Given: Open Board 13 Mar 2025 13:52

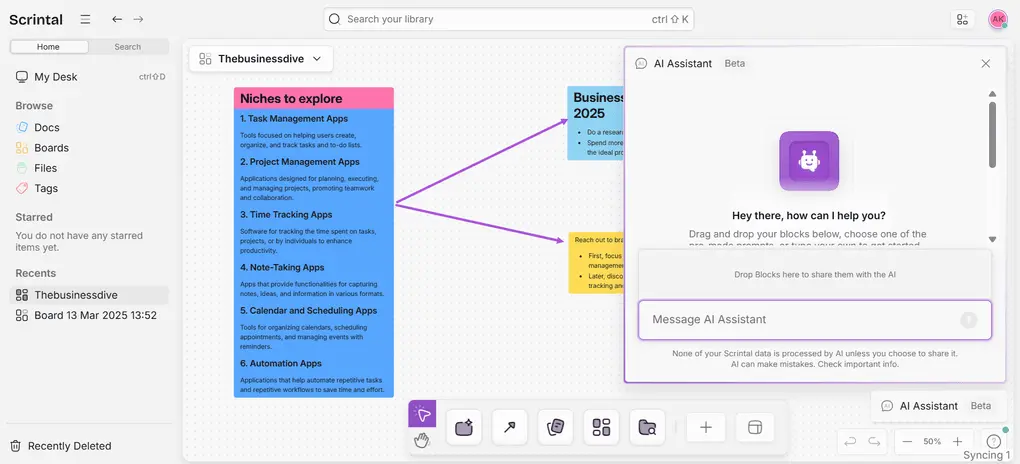Looking at the screenshot, I should click(95, 315).
